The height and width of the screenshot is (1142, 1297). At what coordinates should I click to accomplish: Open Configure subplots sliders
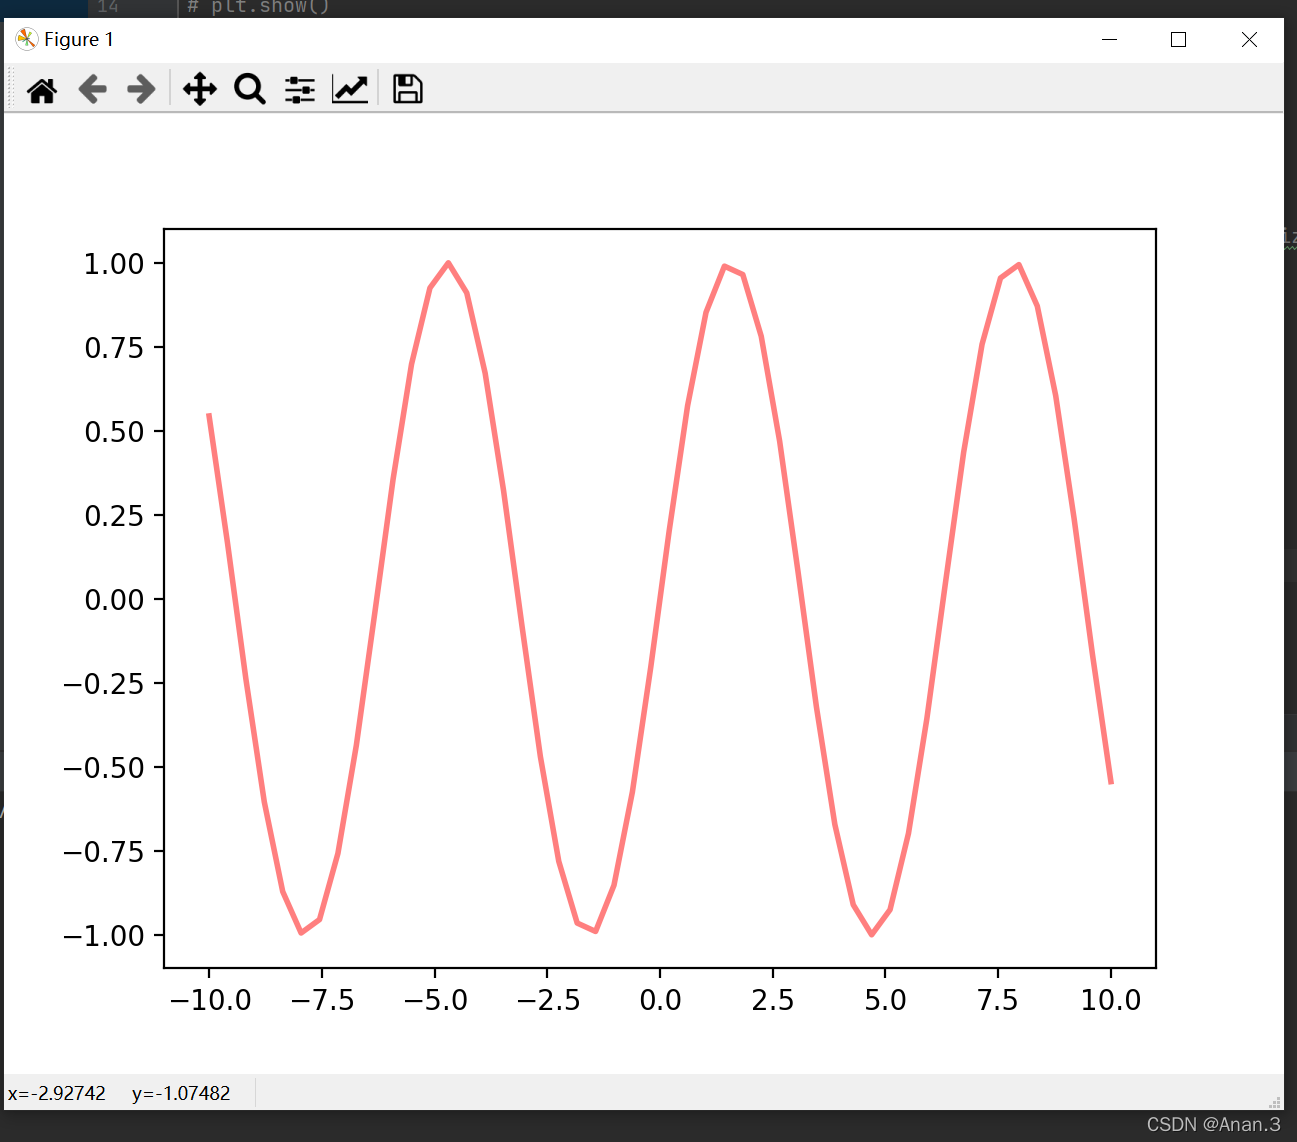[x=300, y=89]
